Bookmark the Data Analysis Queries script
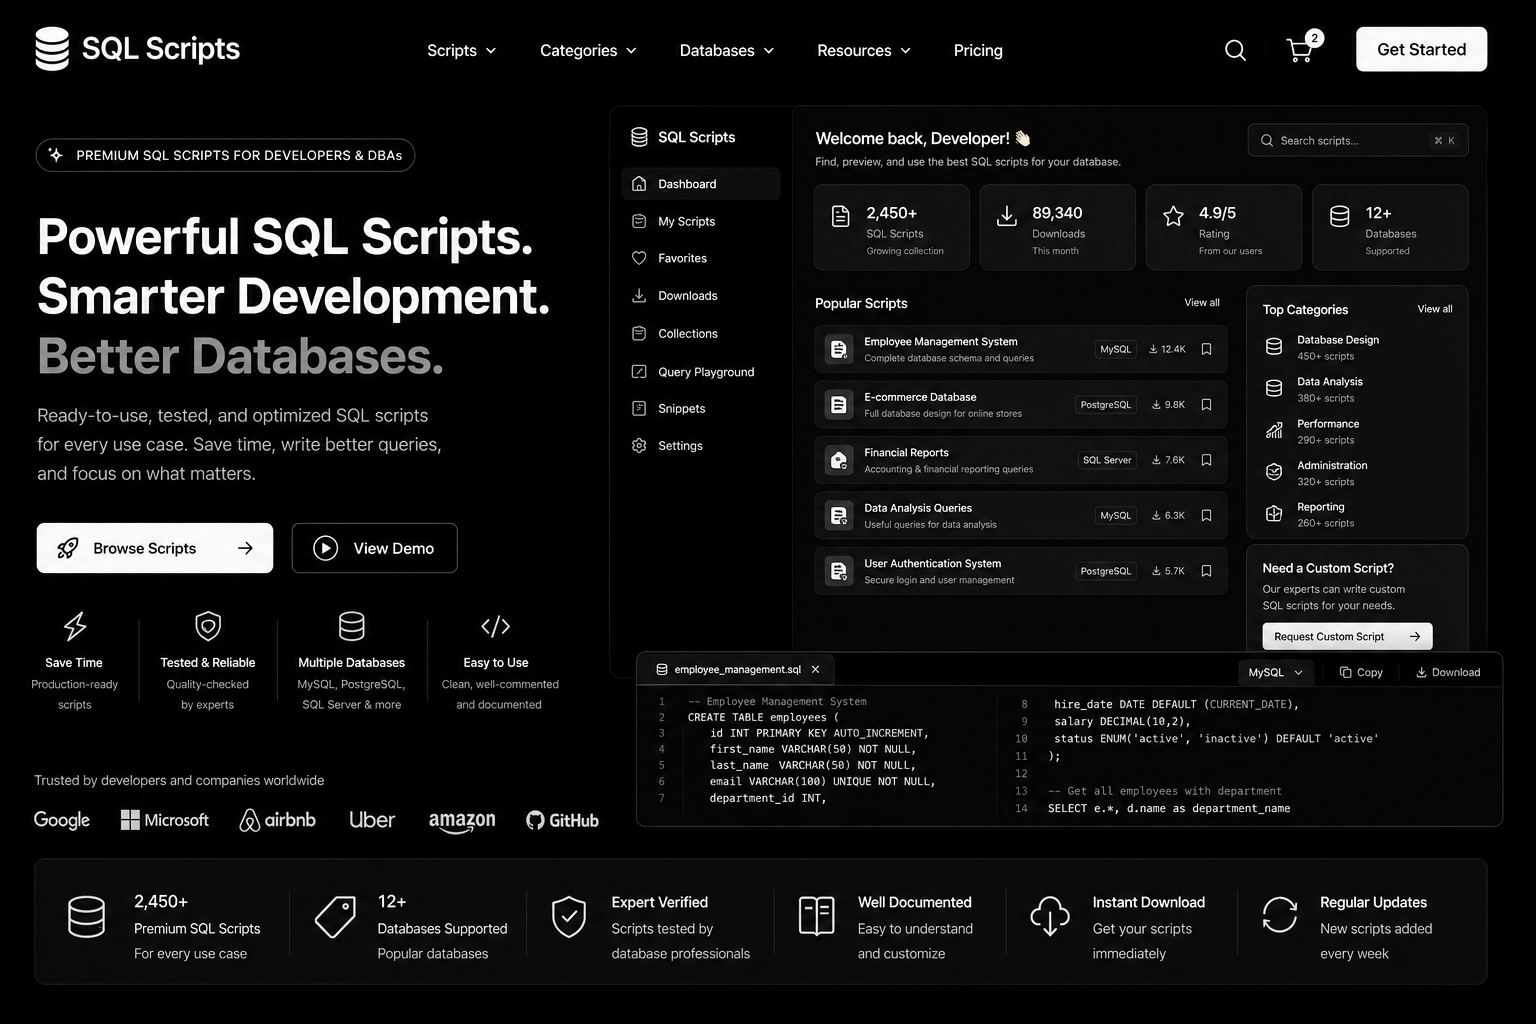1536x1024 pixels. coord(1206,516)
